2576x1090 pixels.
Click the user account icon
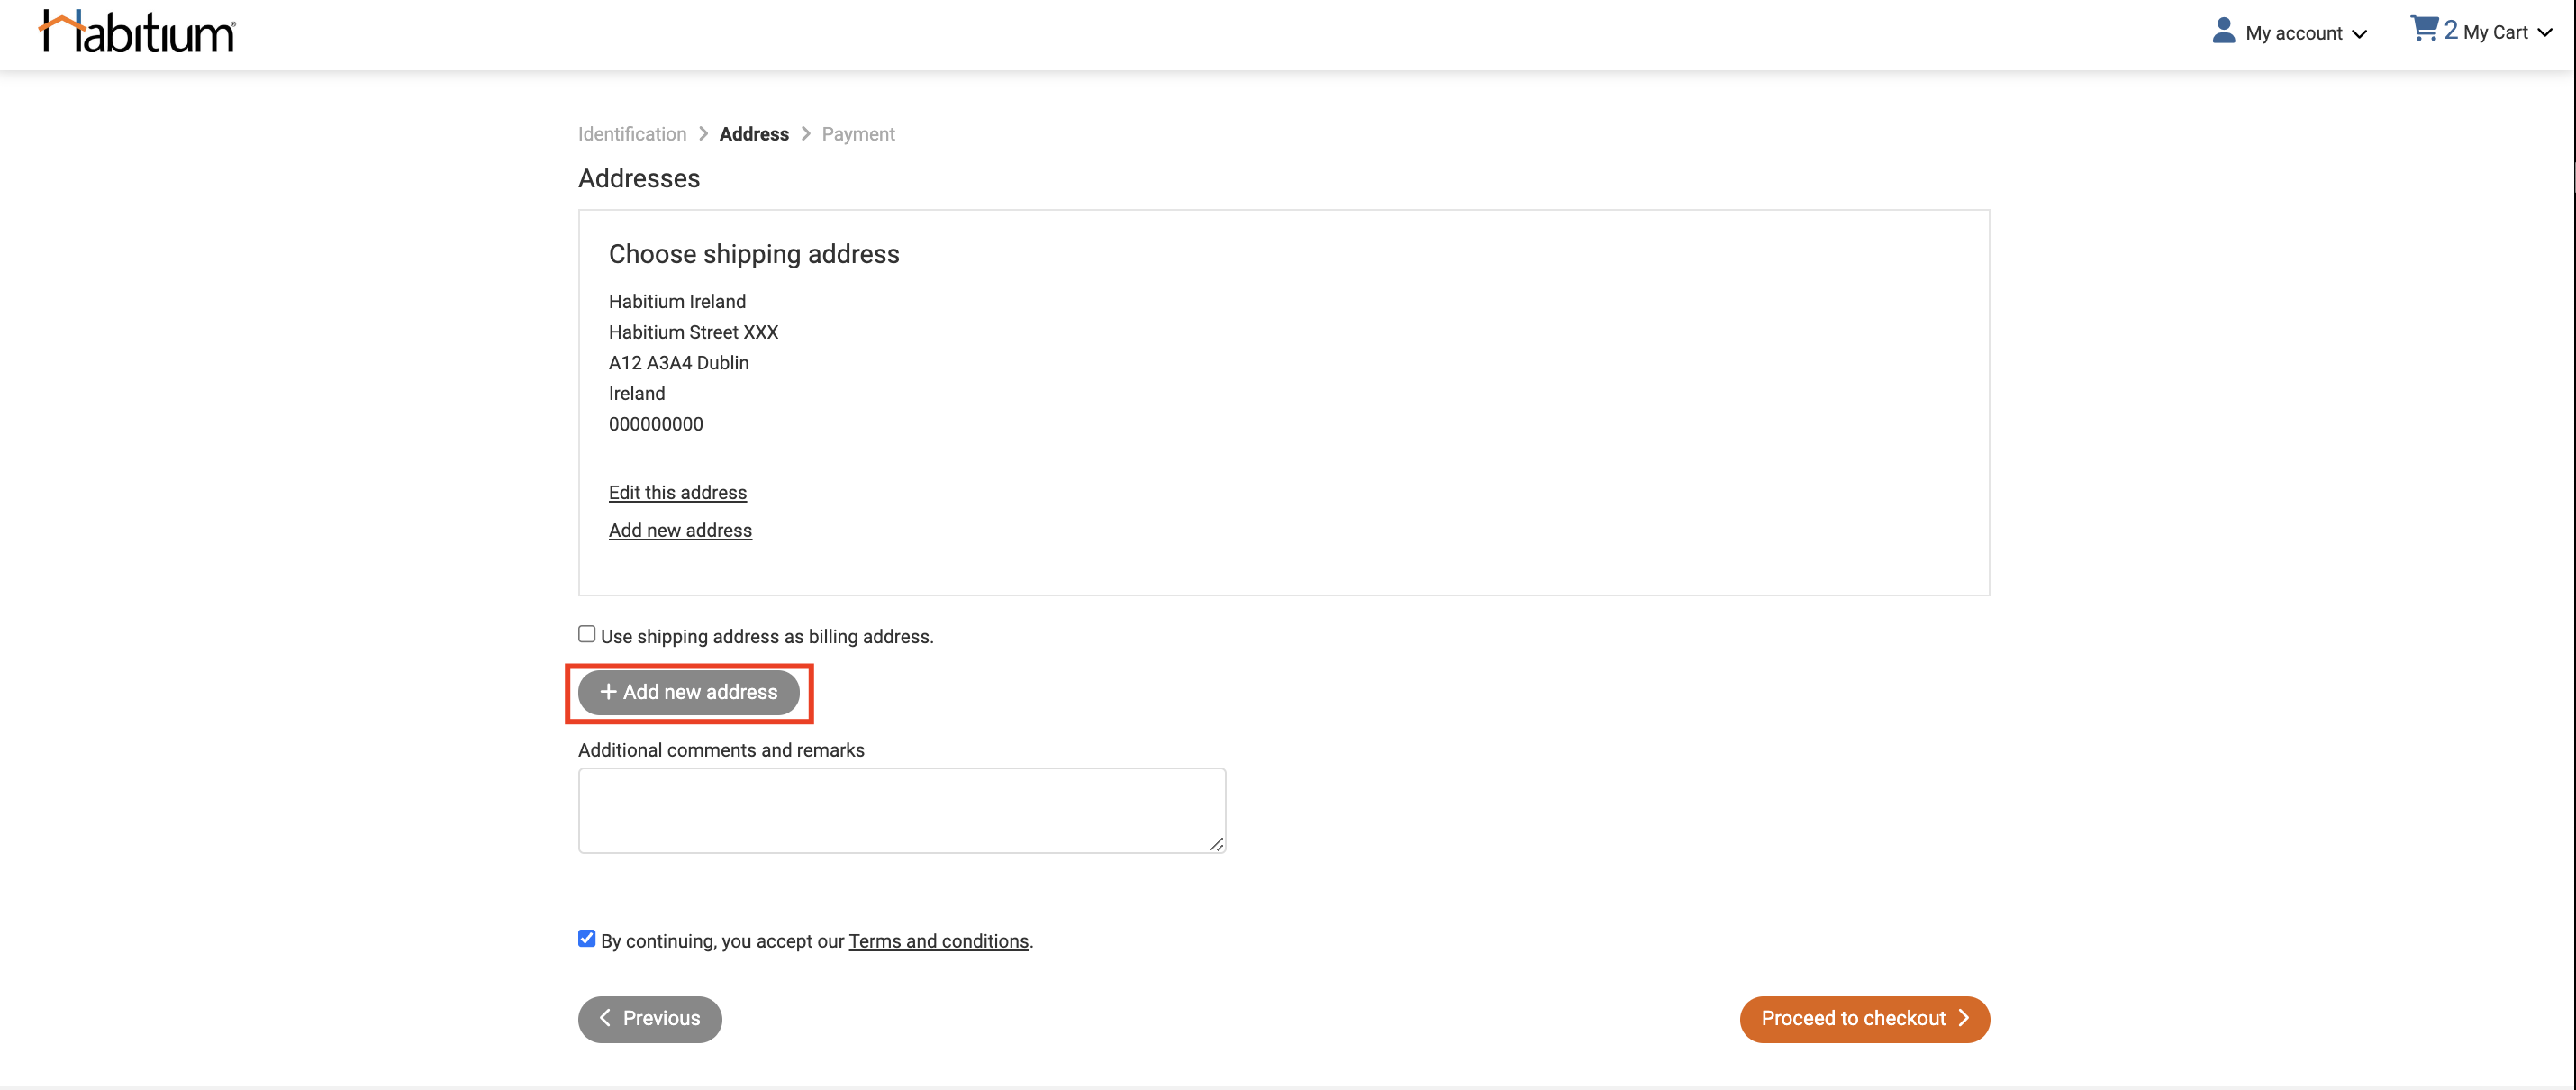tap(2222, 30)
